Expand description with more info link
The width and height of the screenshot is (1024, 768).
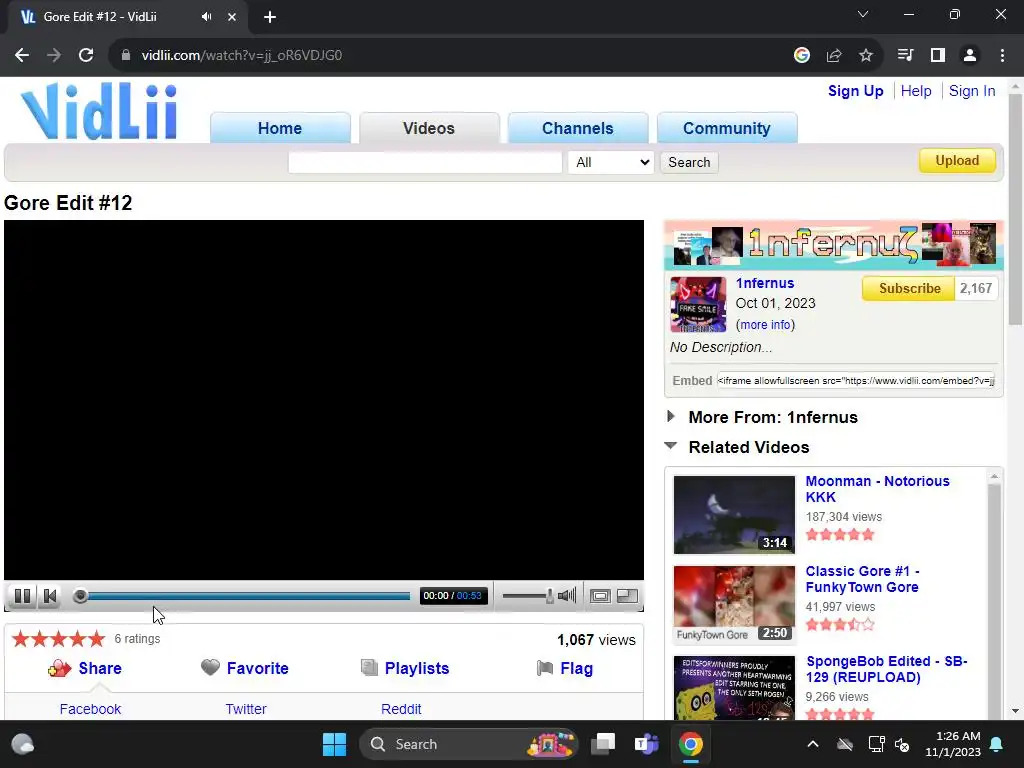tap(765, 325)
